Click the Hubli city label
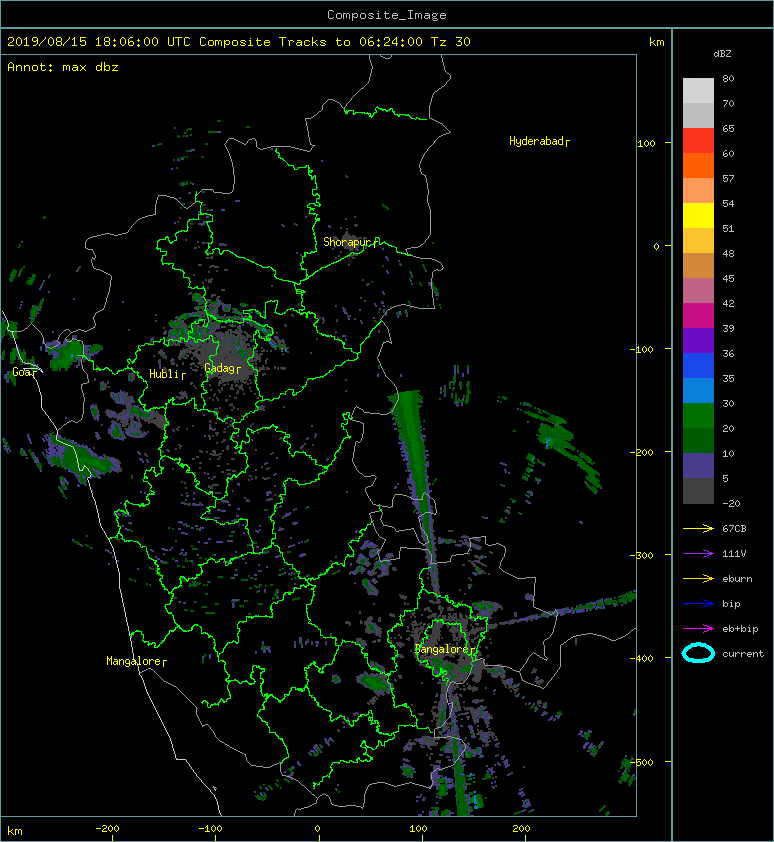Image resolution: width=774 pixels, height=842 pixels. point(164,374)
